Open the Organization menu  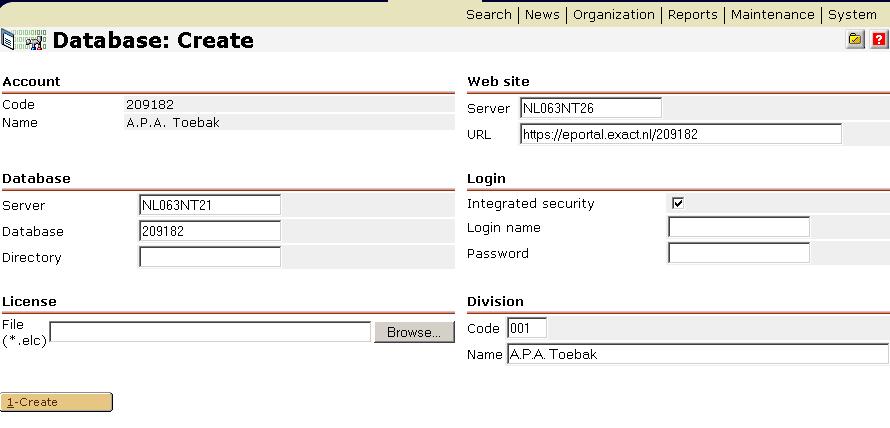[x=614, y=14]
